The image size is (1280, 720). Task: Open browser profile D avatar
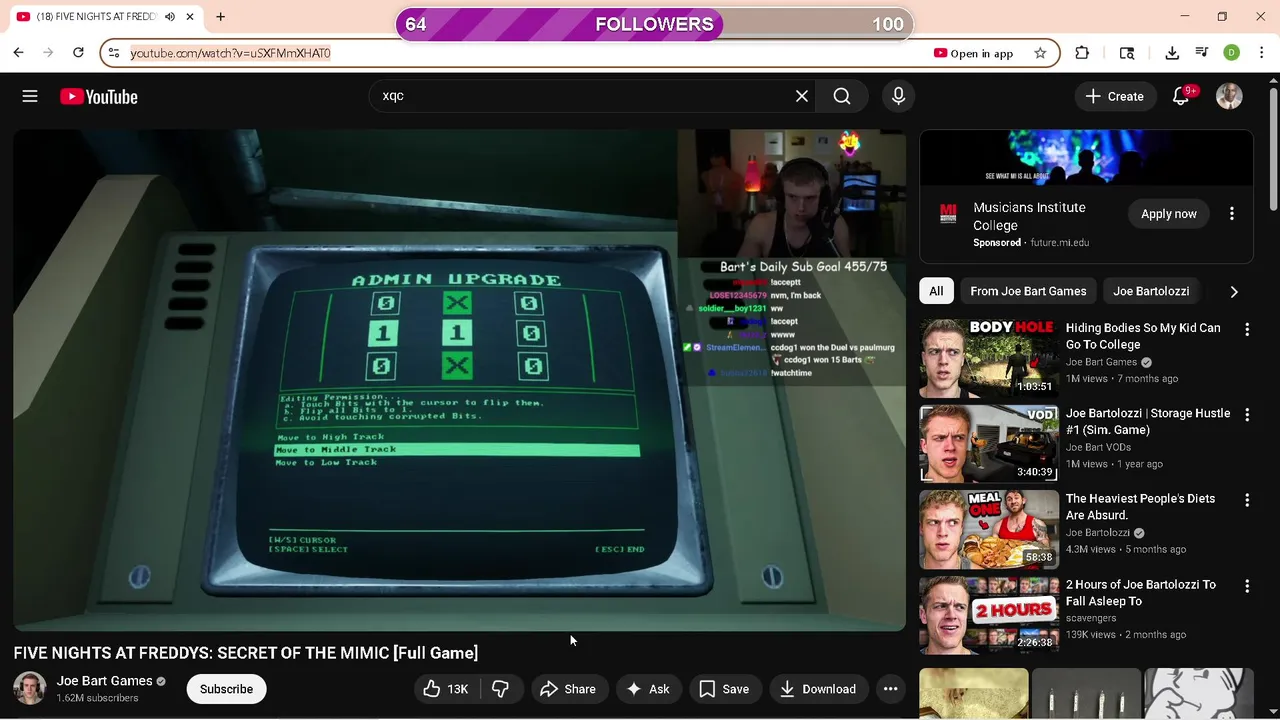[x=1232, y=53]
